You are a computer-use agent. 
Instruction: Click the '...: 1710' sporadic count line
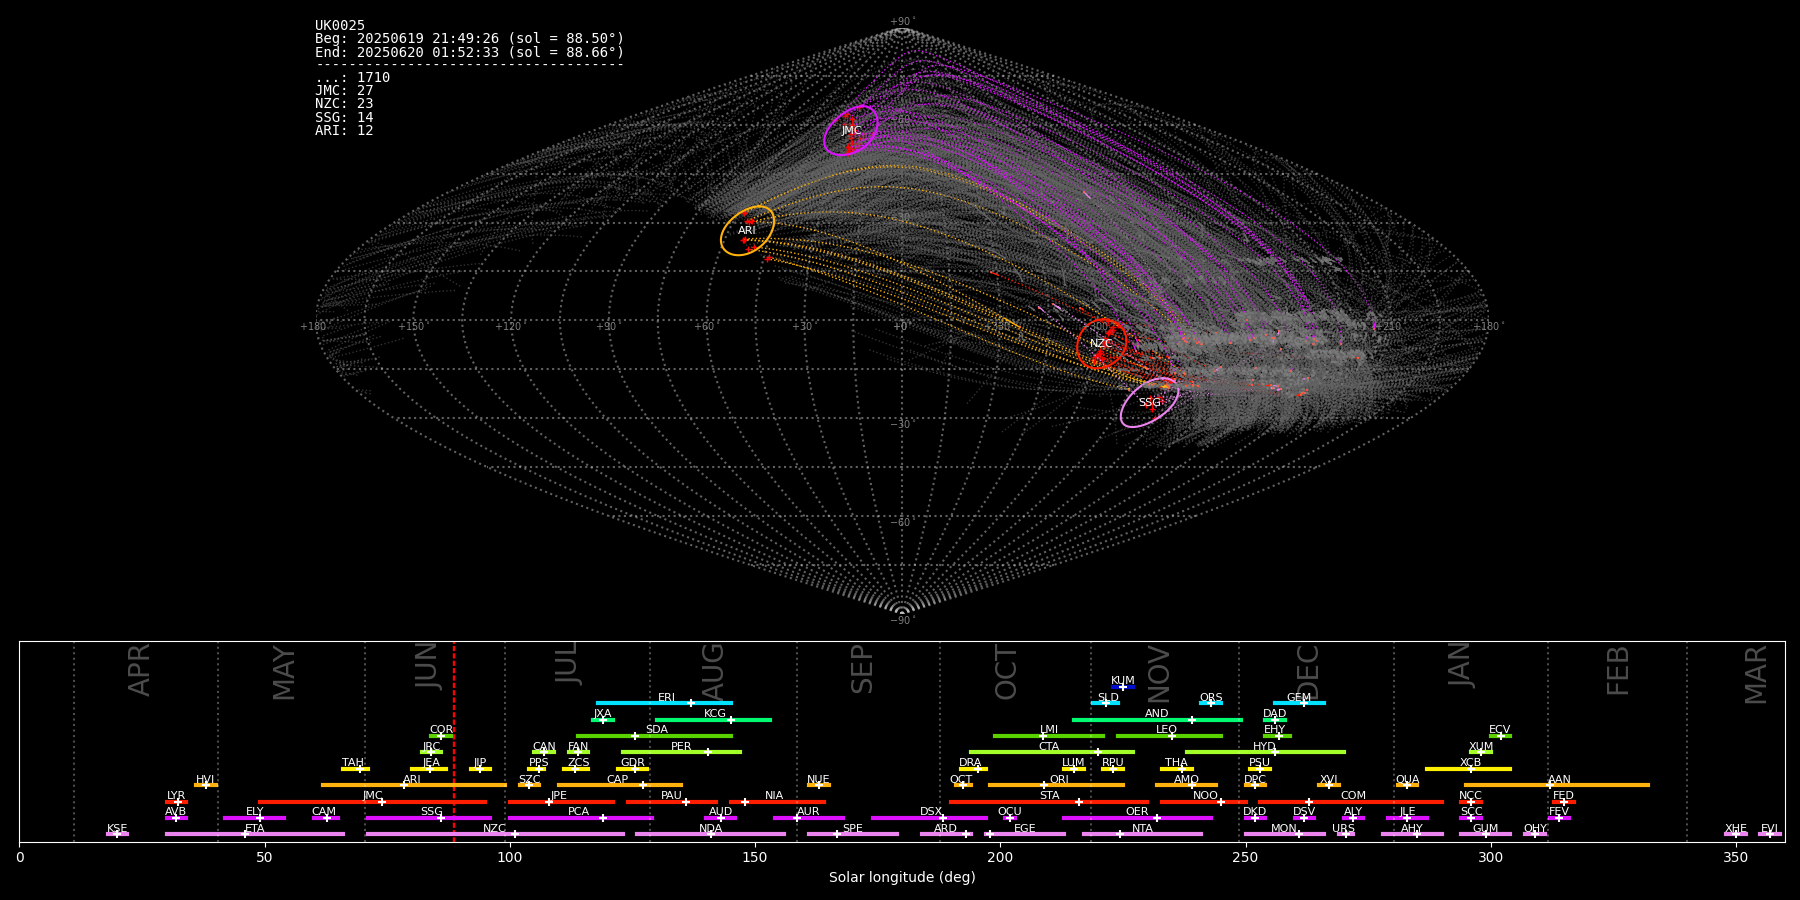[x=353, y=78]
